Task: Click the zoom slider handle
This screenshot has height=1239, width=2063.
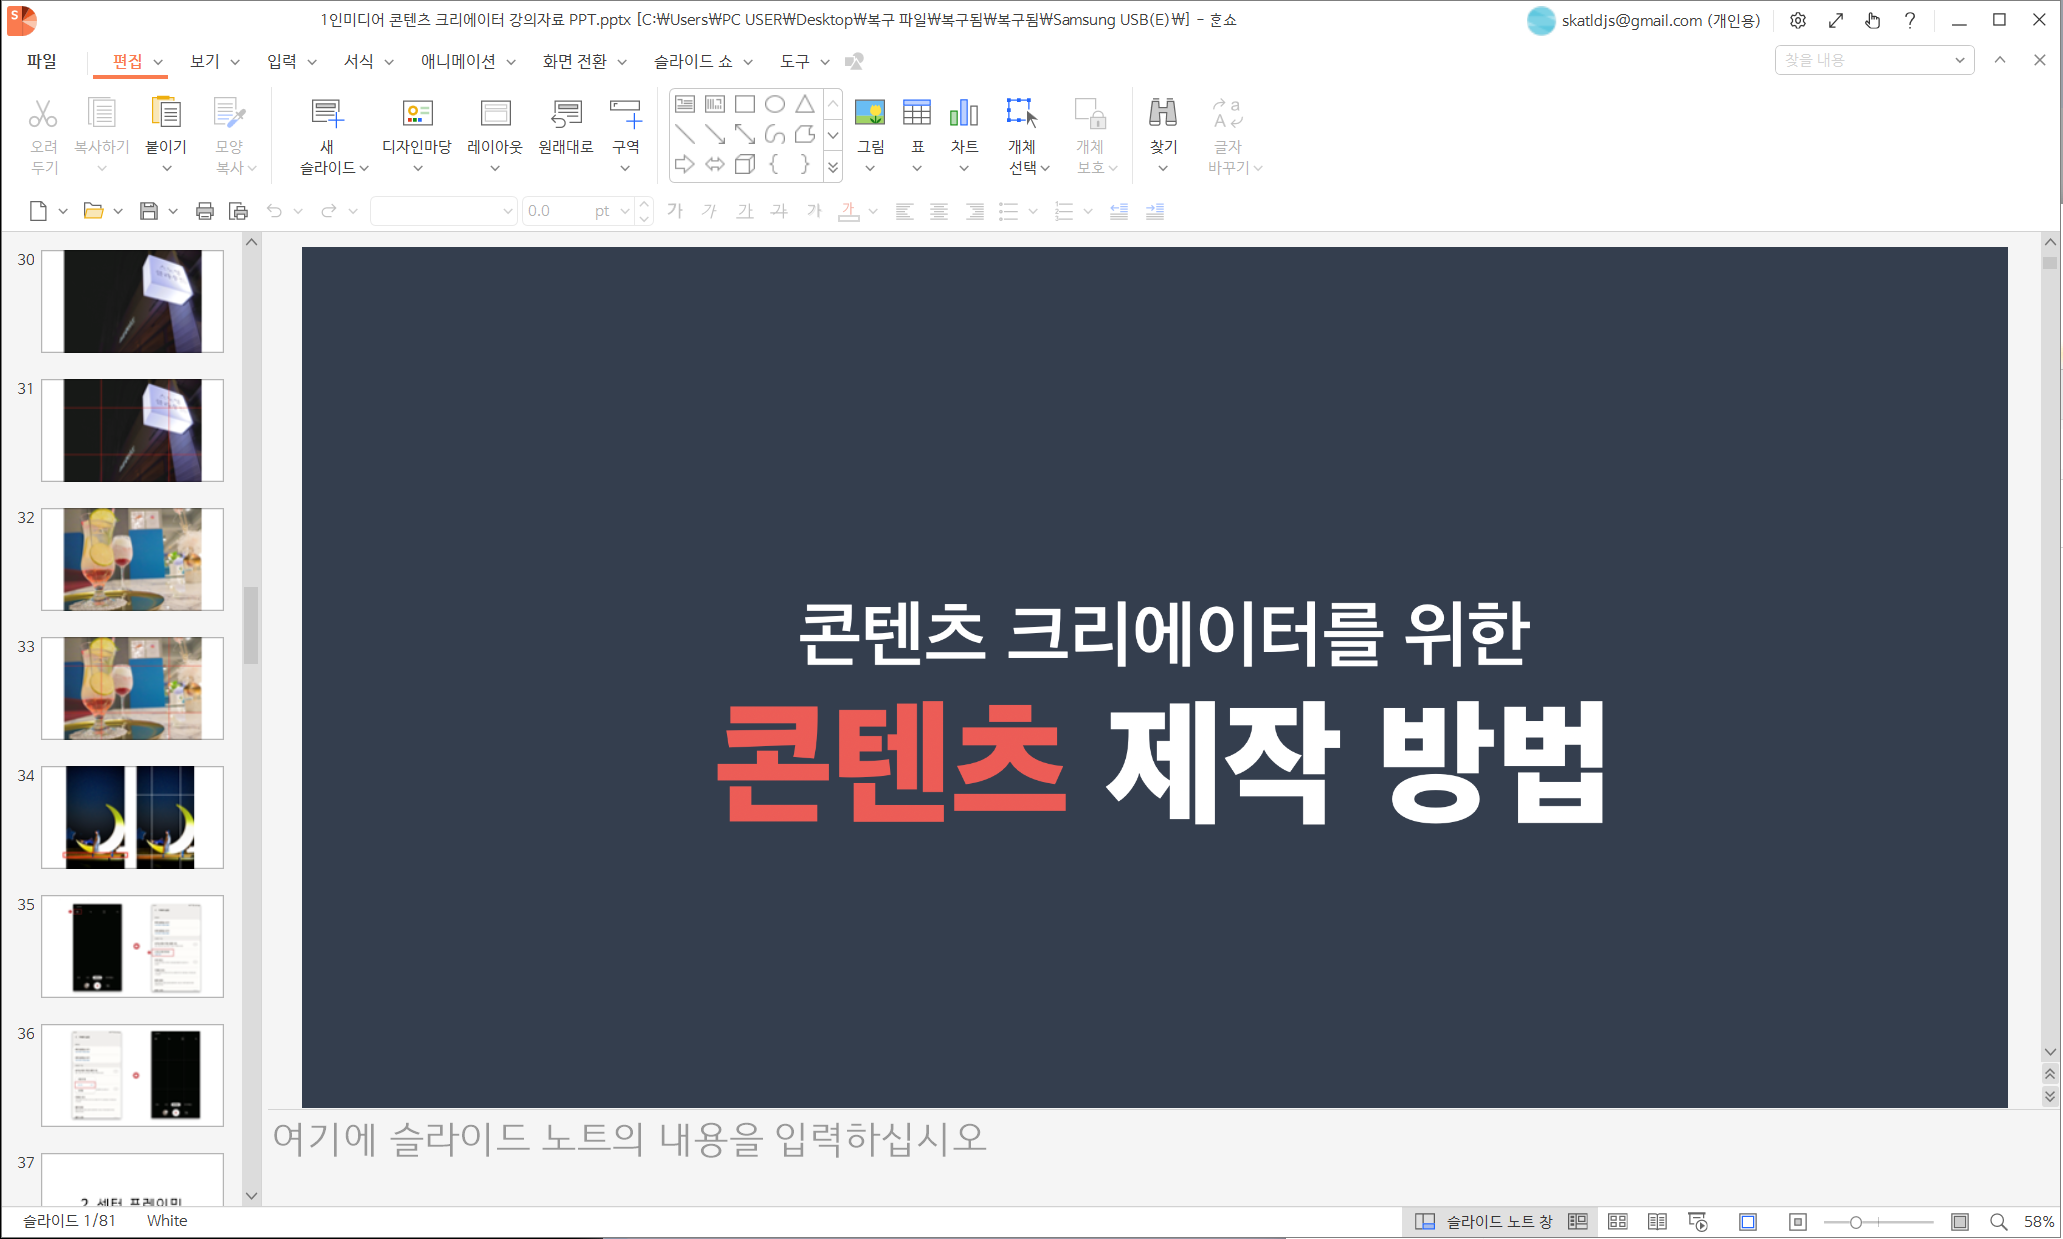Action: pyautogui.click(x=1855, y=1222)
